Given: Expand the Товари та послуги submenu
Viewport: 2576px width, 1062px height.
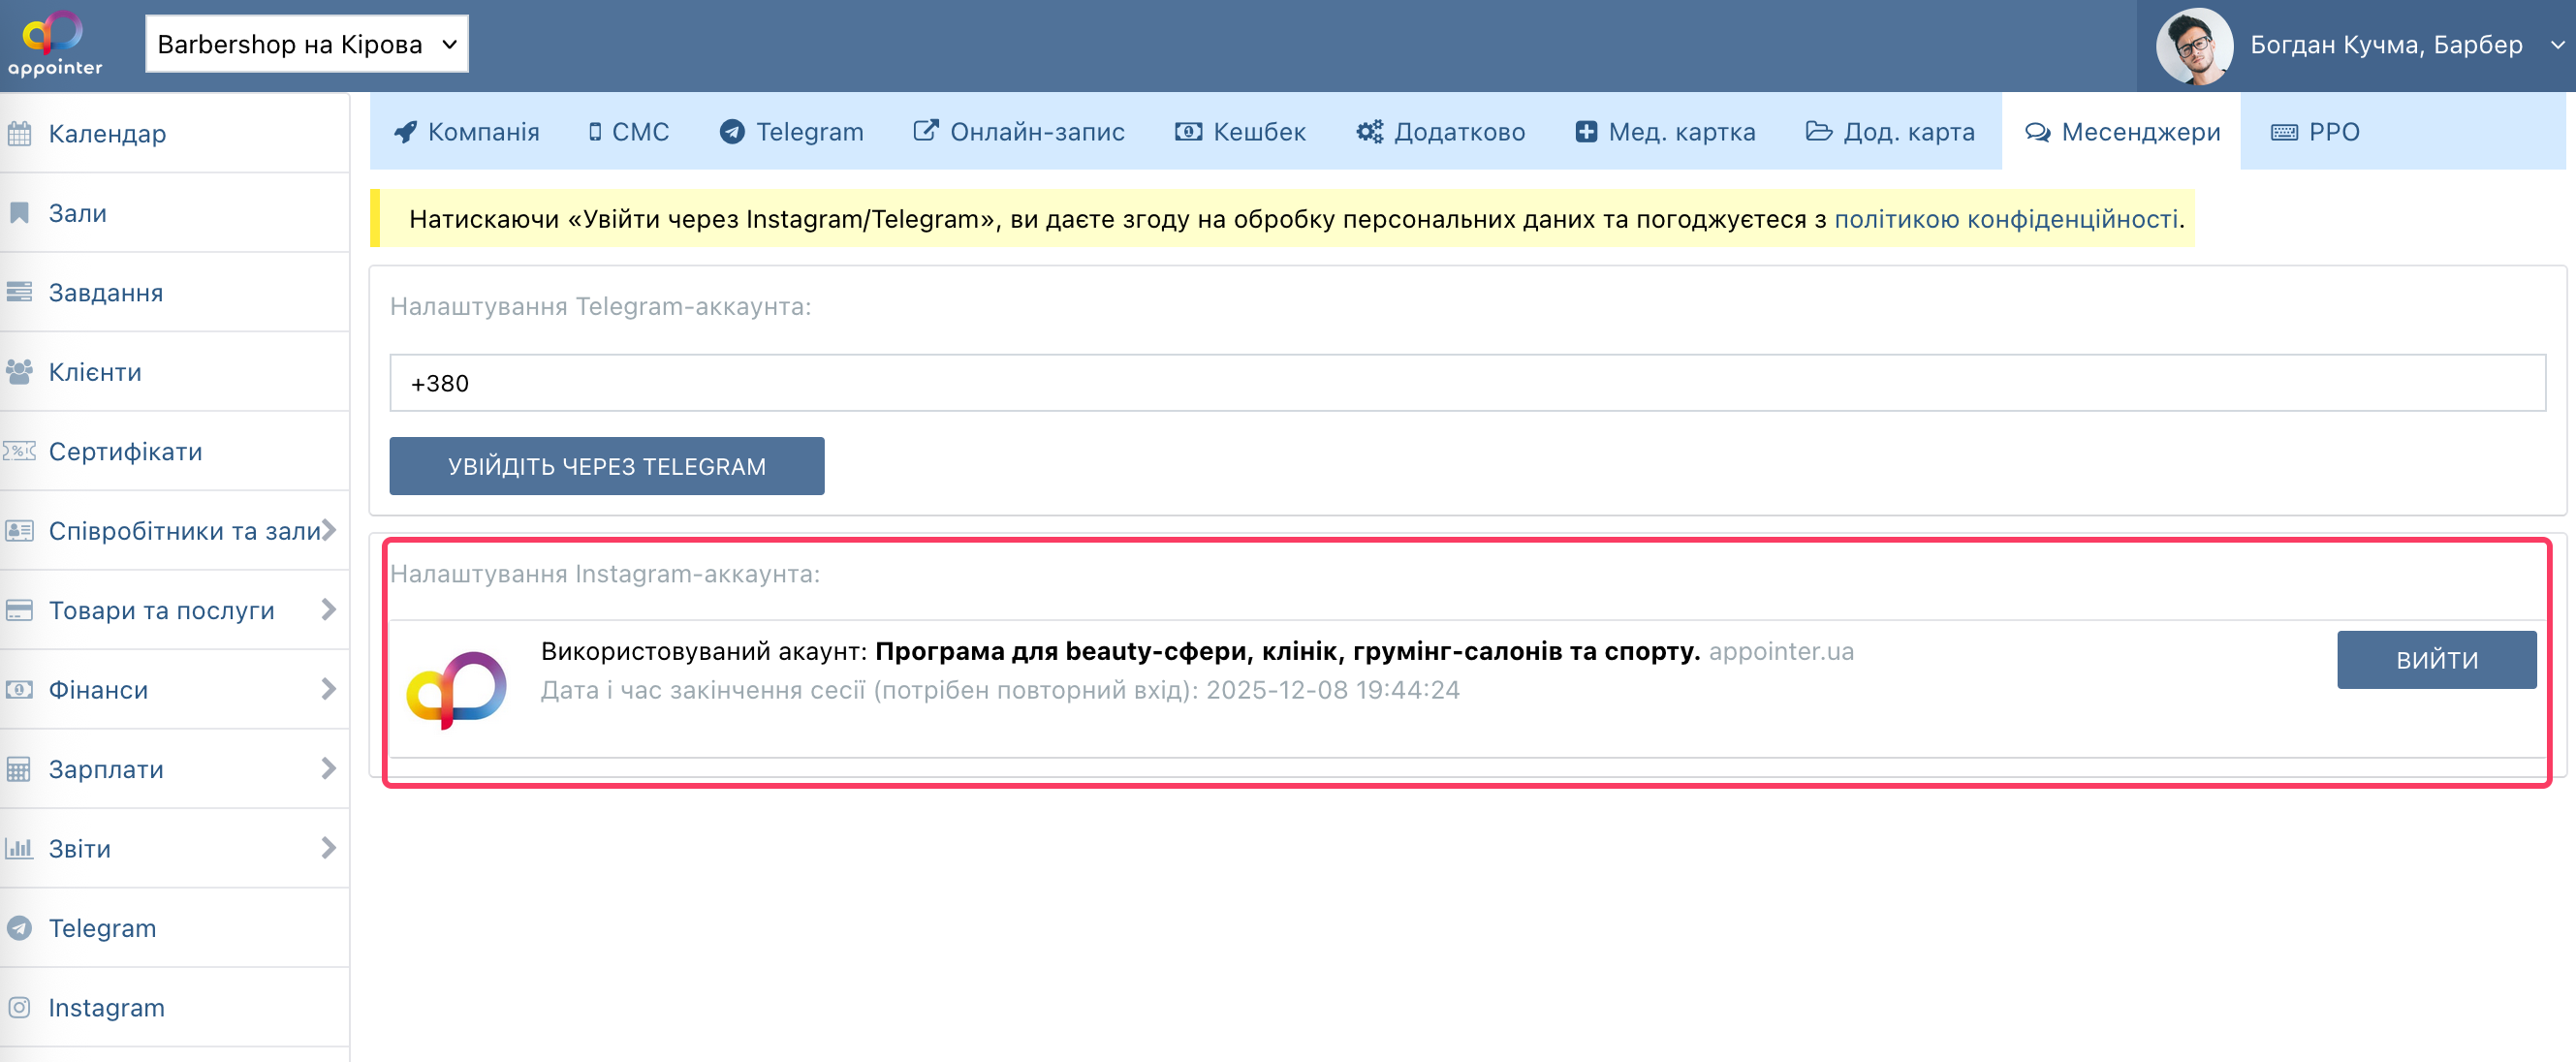Looking at the screenshot, I should click(x=328, y=610).
